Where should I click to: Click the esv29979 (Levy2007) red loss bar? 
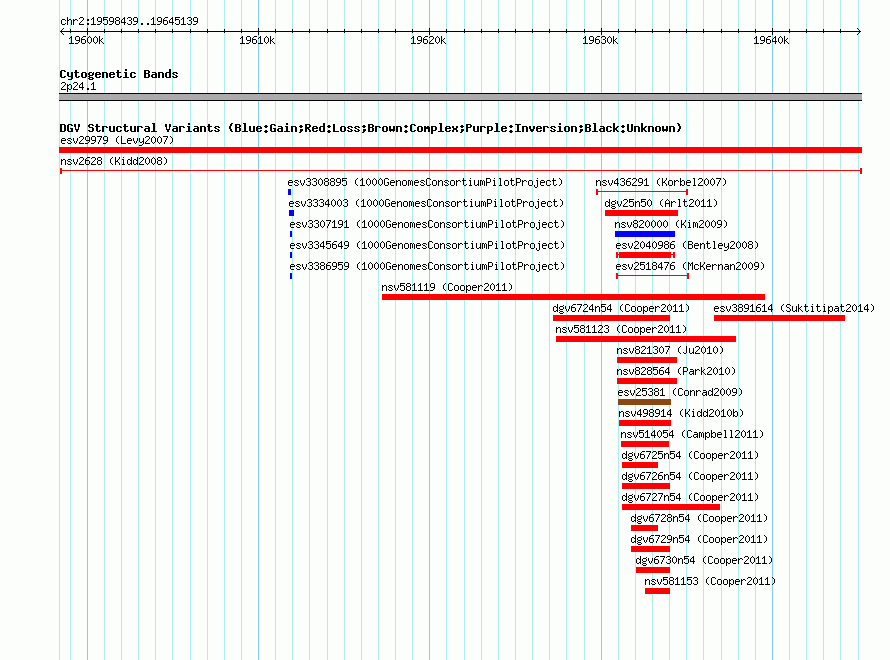(x=460, y=150)
